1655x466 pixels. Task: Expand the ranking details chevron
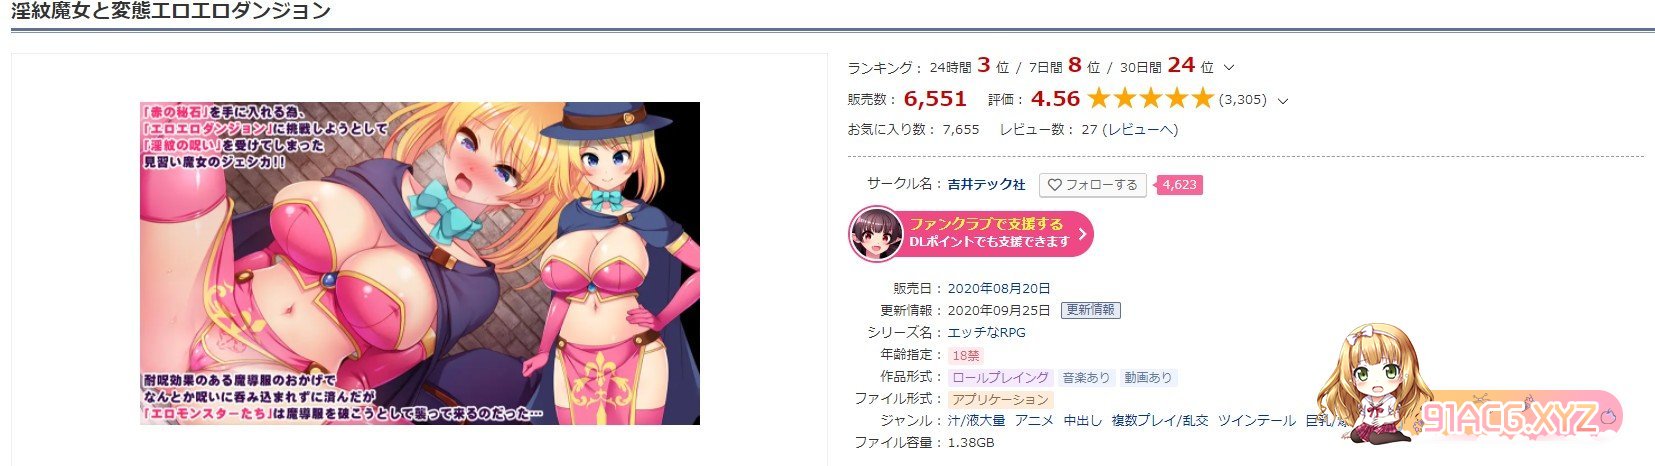pyautogui.click(x=1229, y=68)
